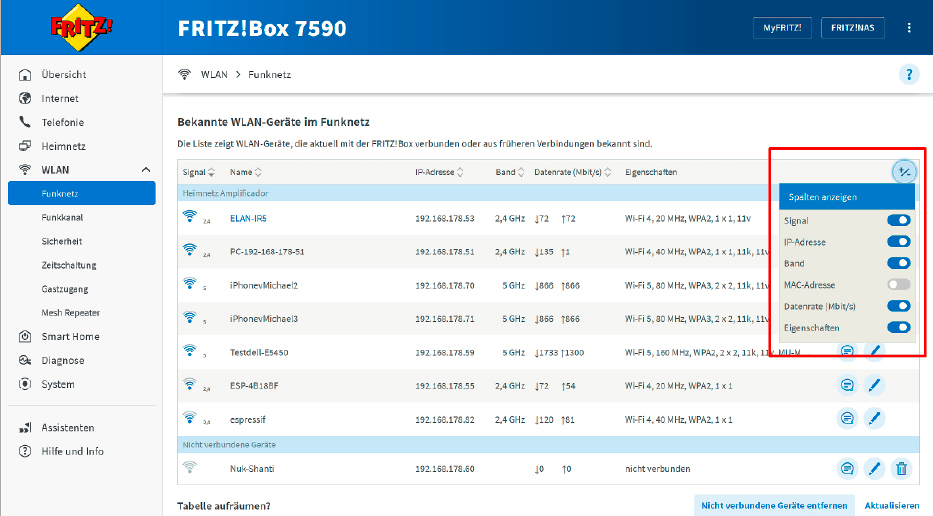Open the ELAN-IR5 device link
Viewport: 933px width, 516px height.
pyautogui.click(x=248, y=218)
